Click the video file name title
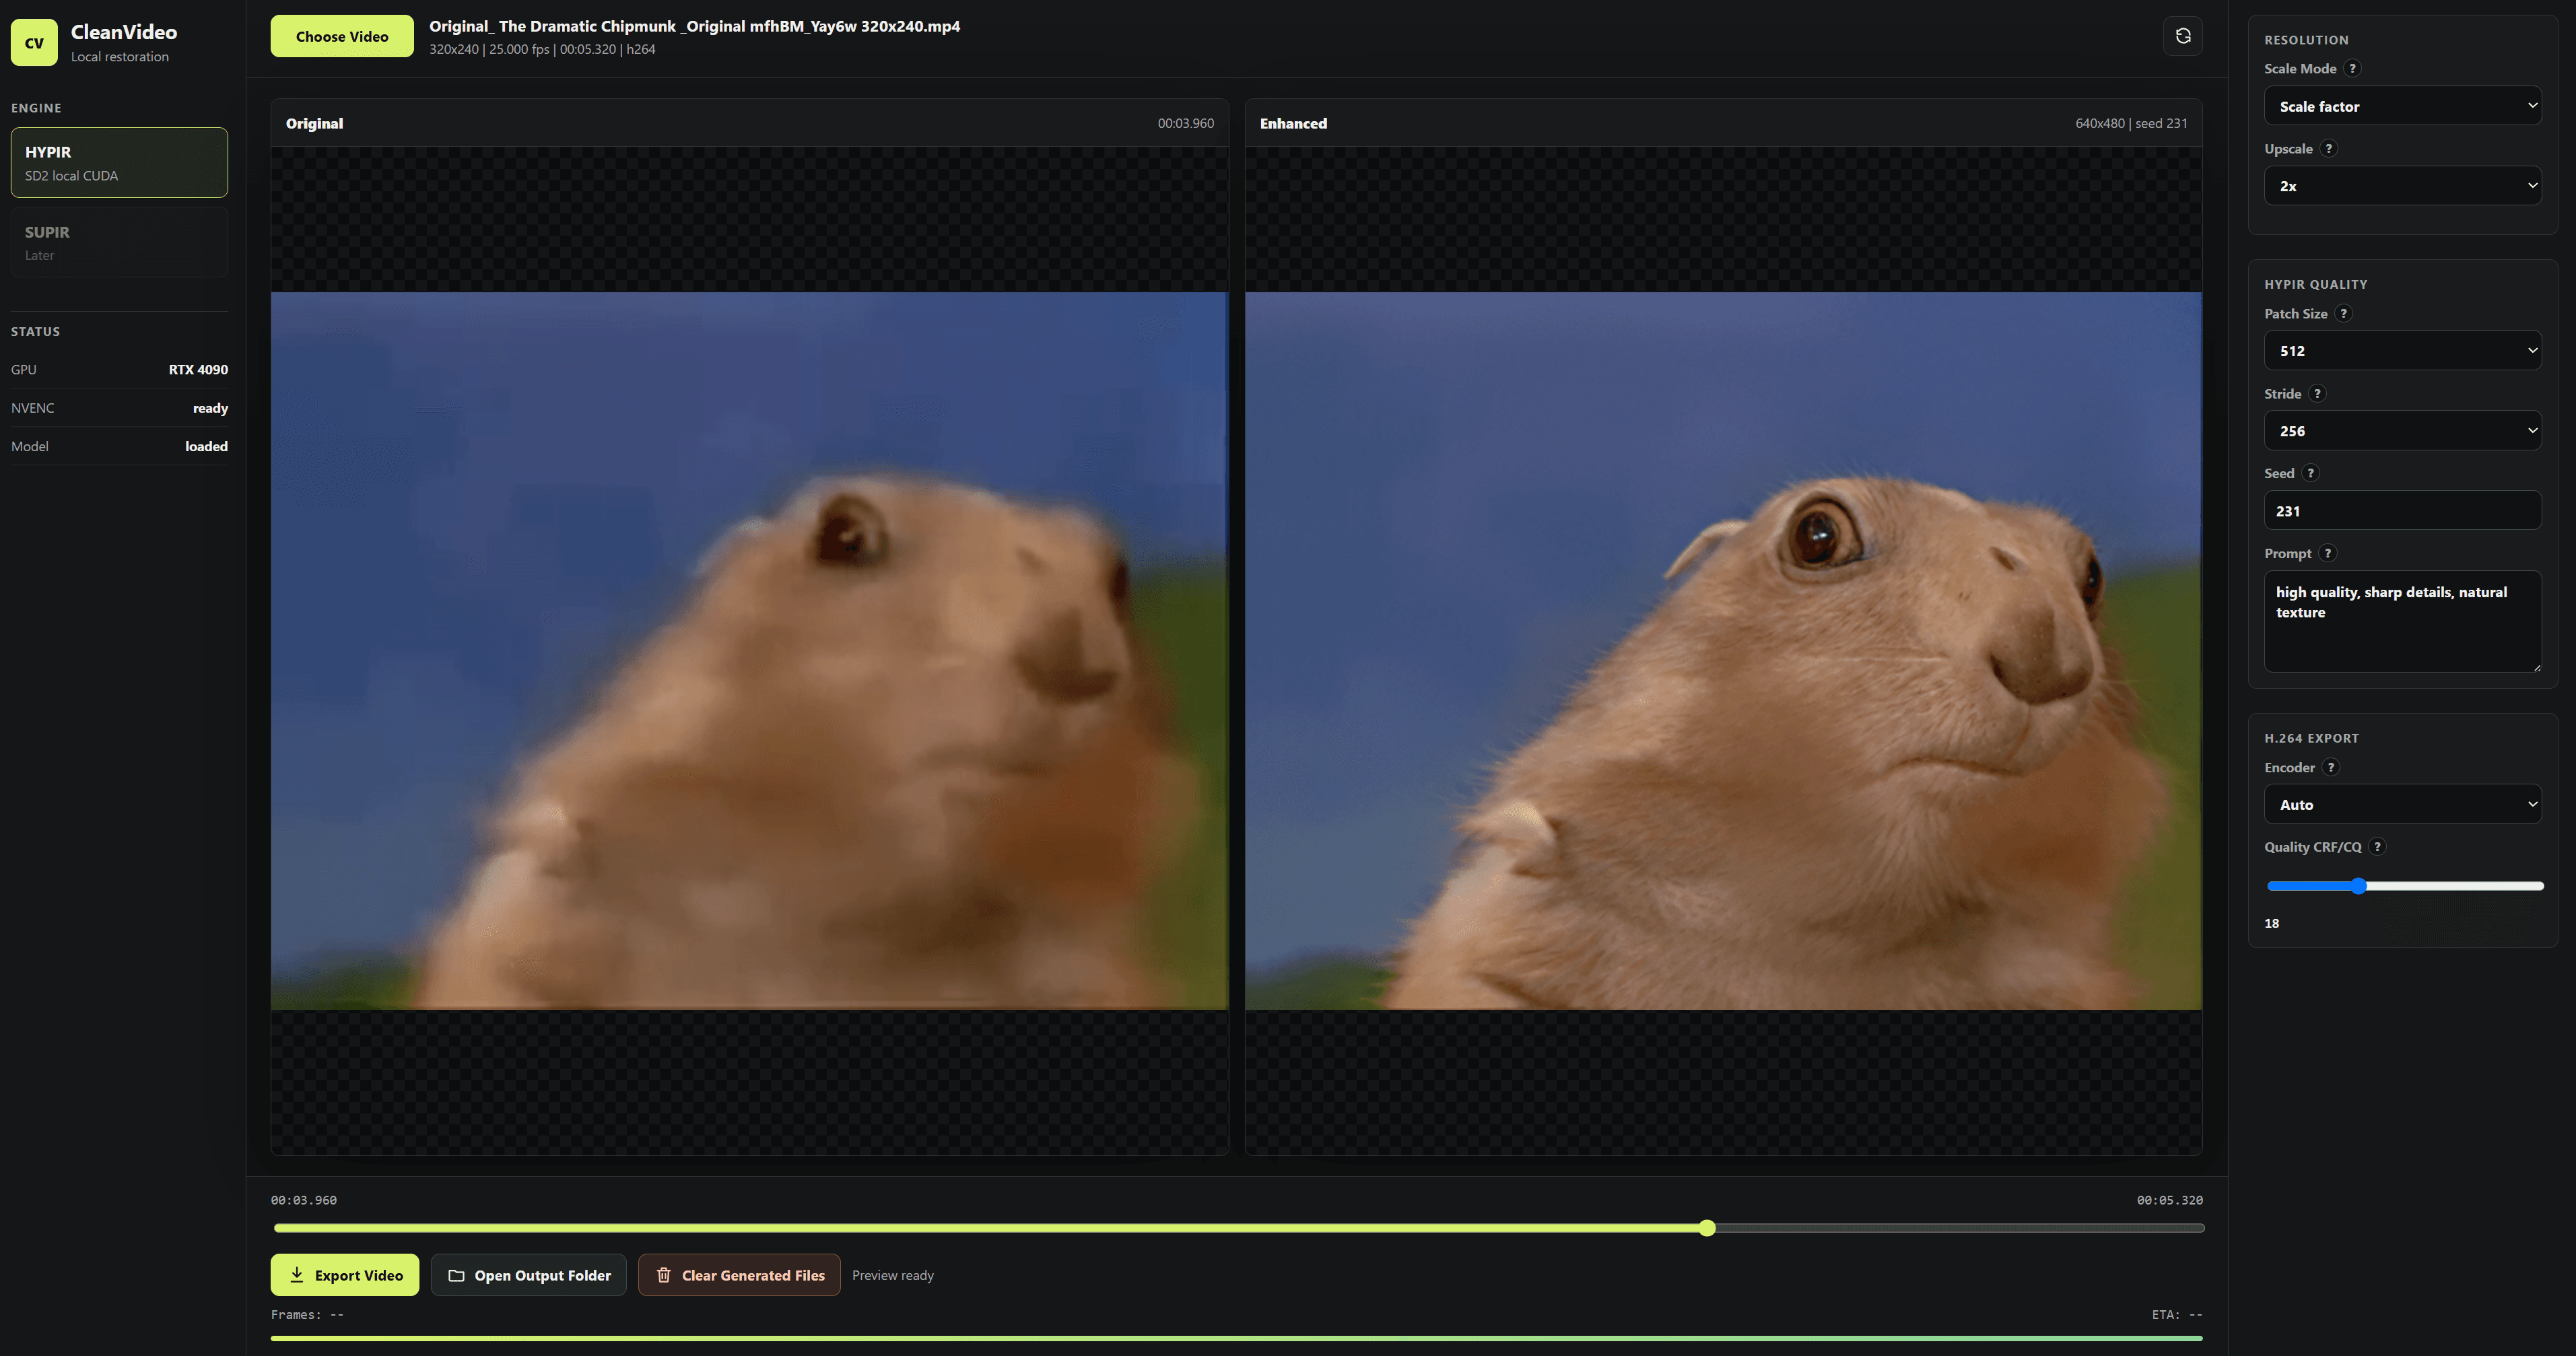The image size is (2576, 1356). click(694, 26)
